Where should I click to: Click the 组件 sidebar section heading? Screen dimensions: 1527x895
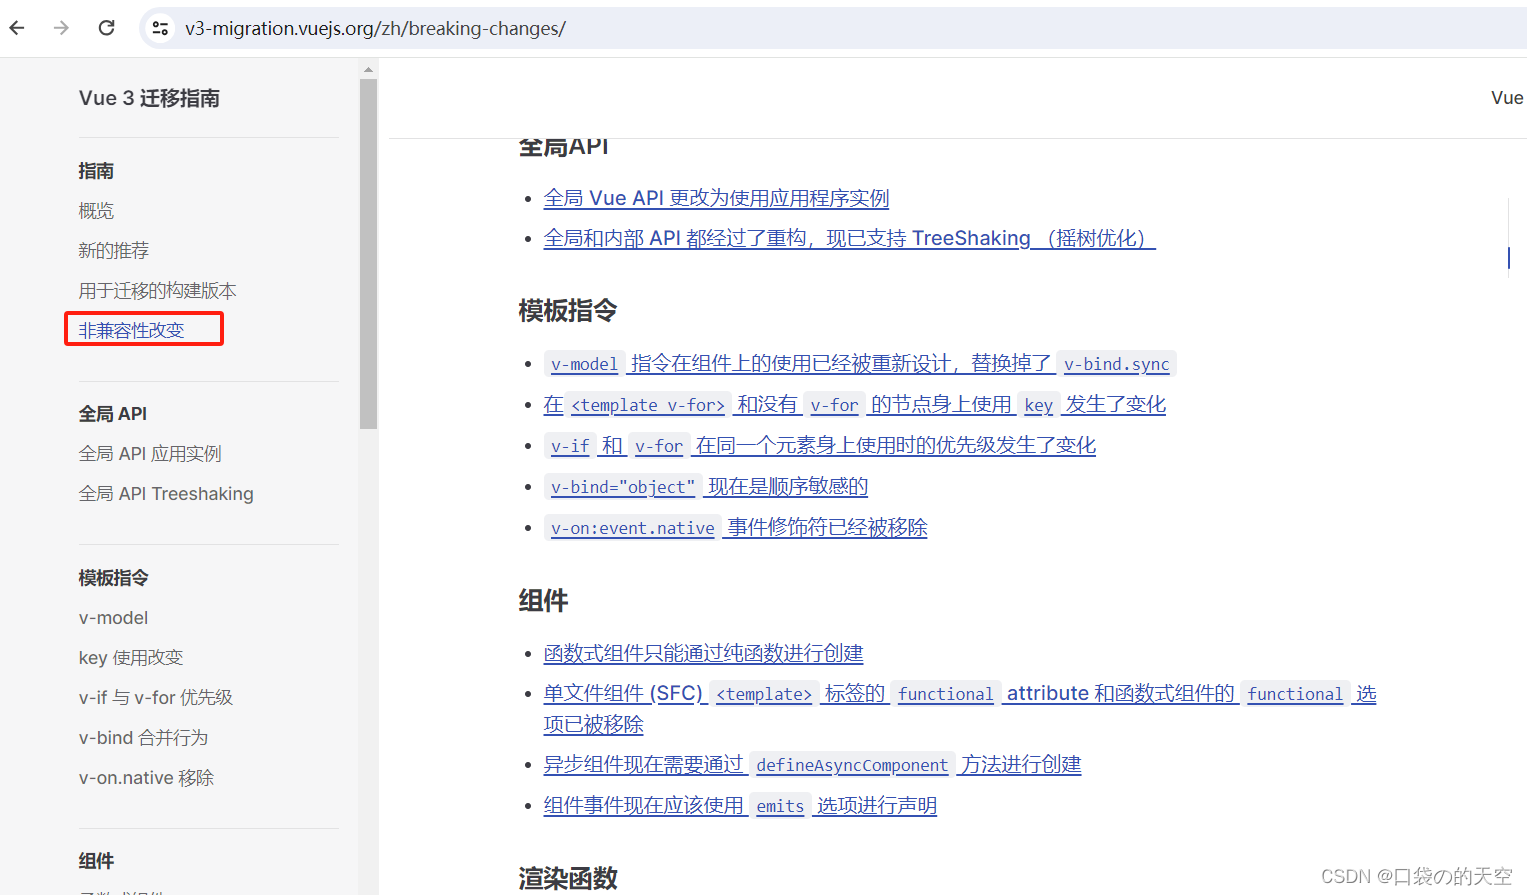point(96,861)
